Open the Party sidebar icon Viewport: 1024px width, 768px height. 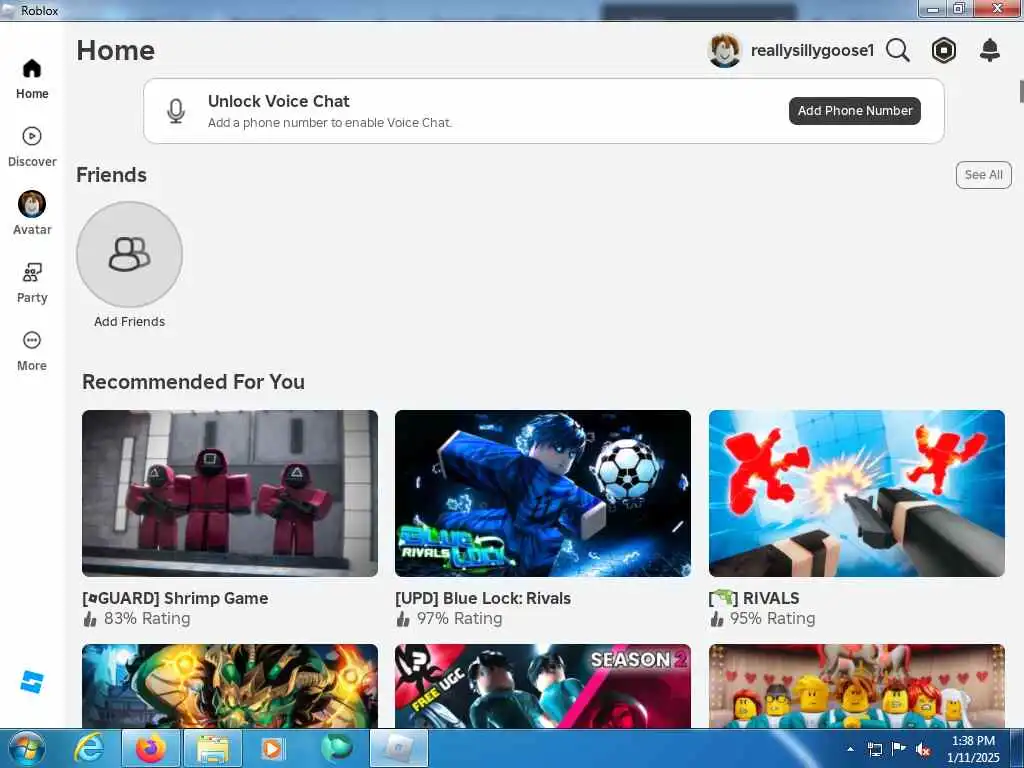[x=32, y=272]
